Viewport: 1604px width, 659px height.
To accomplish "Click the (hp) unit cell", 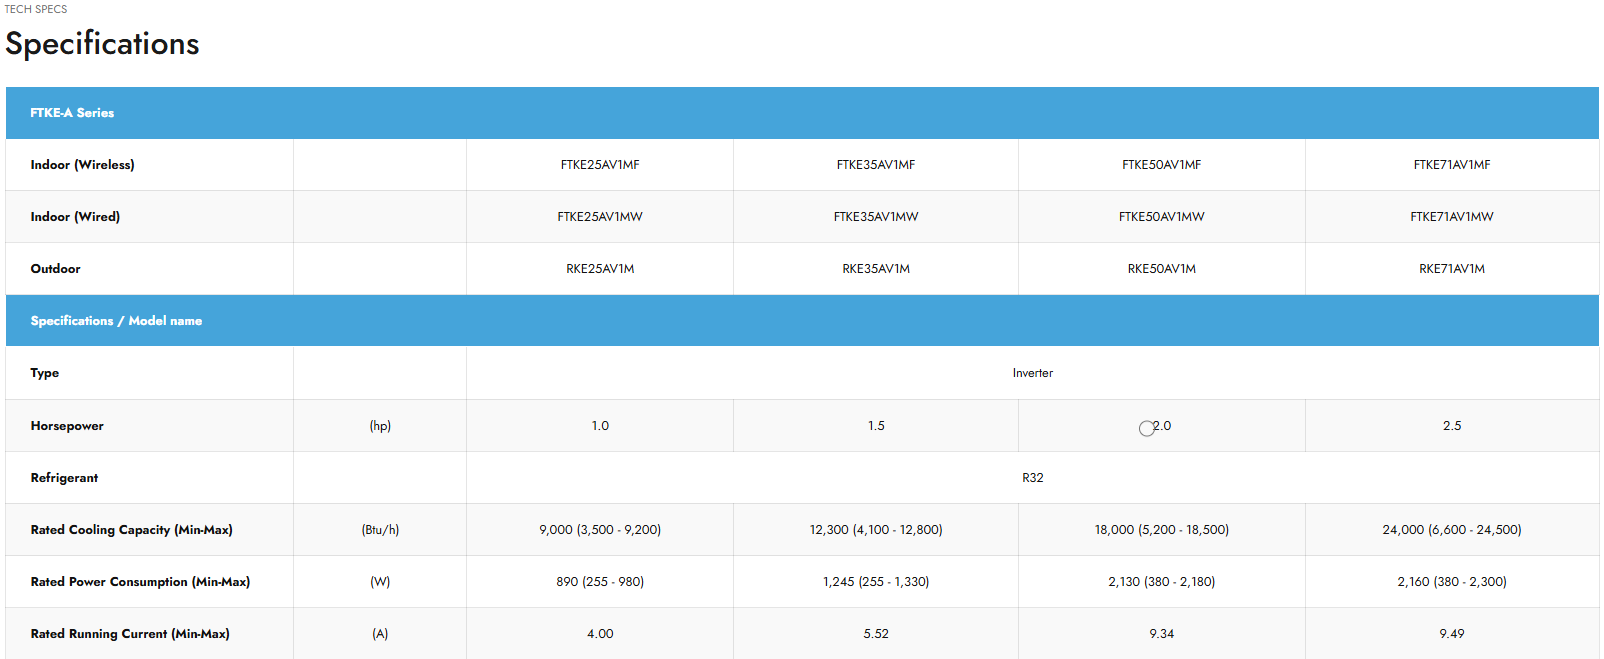I will click(380, 426).
